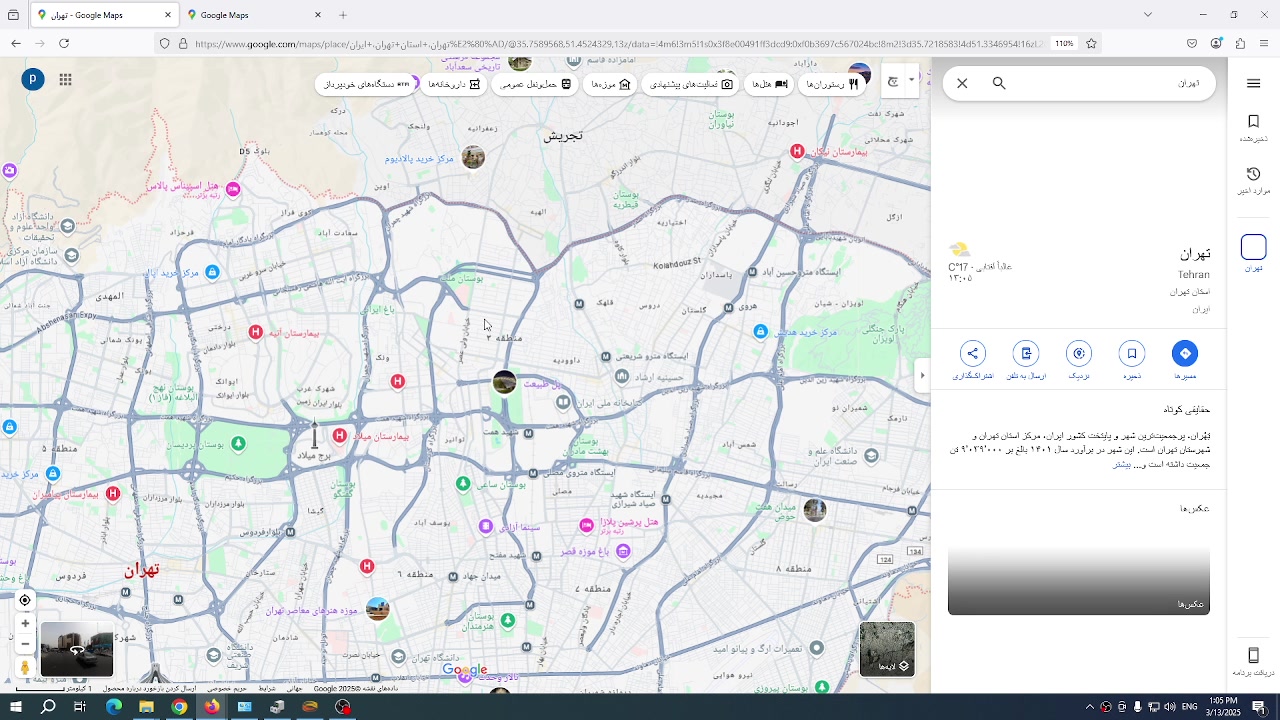Viewport: 1280px width, 720px height.
Task: Click Send to phone (ارسال به تلفن)
Action: [1026, 360]
